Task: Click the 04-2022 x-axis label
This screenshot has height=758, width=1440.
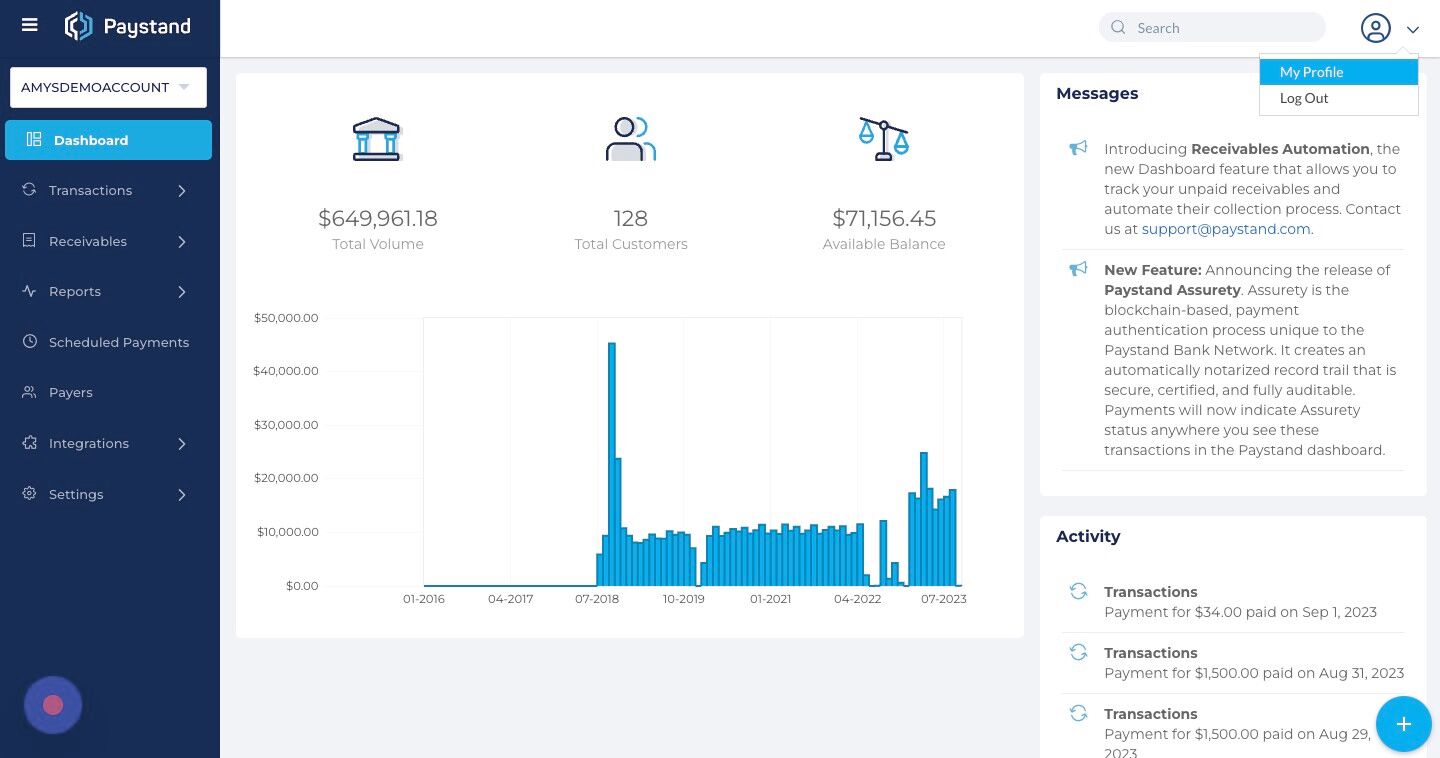Action: [857, 599]
